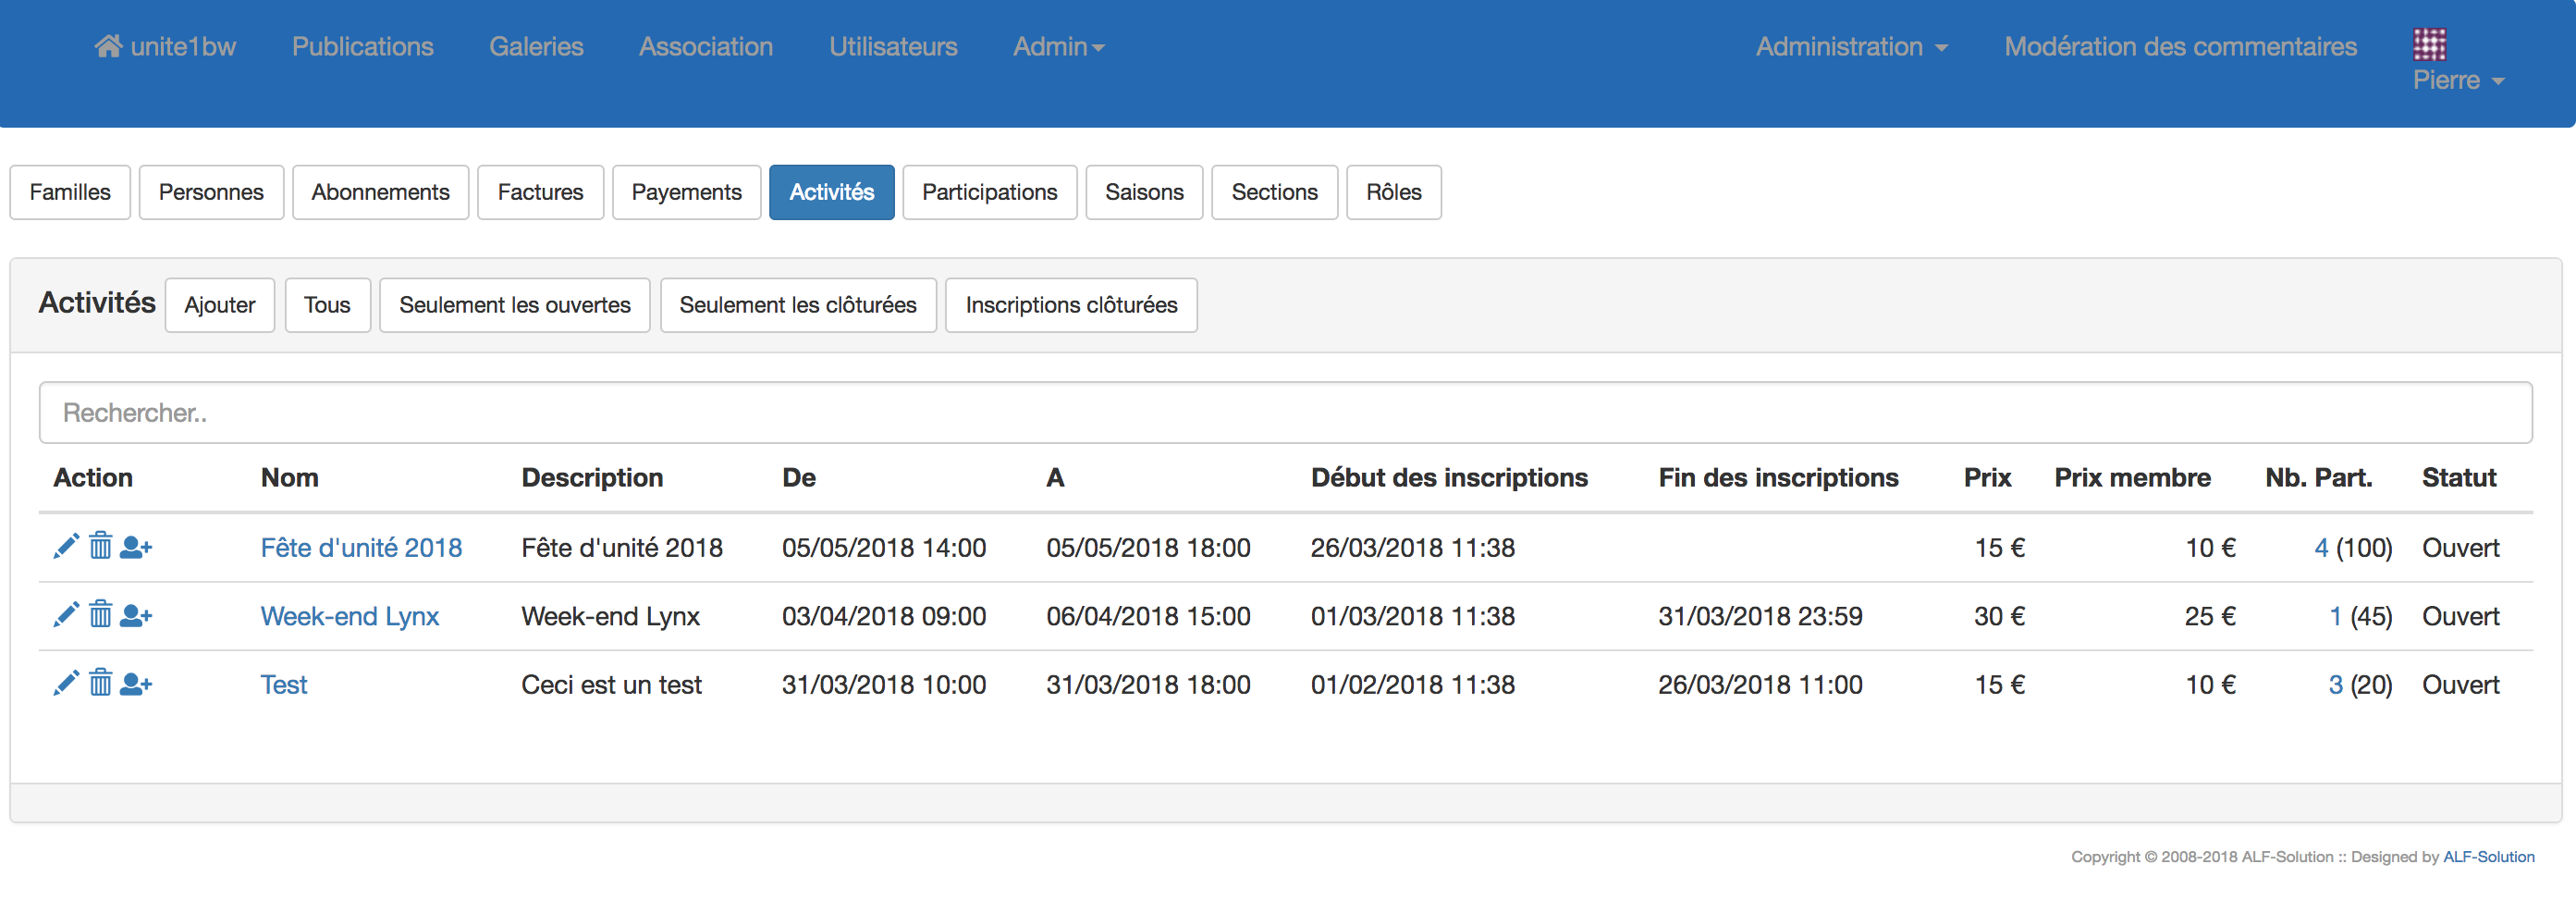Click 'Ceci est un test' description

click(x=611, y=685)
